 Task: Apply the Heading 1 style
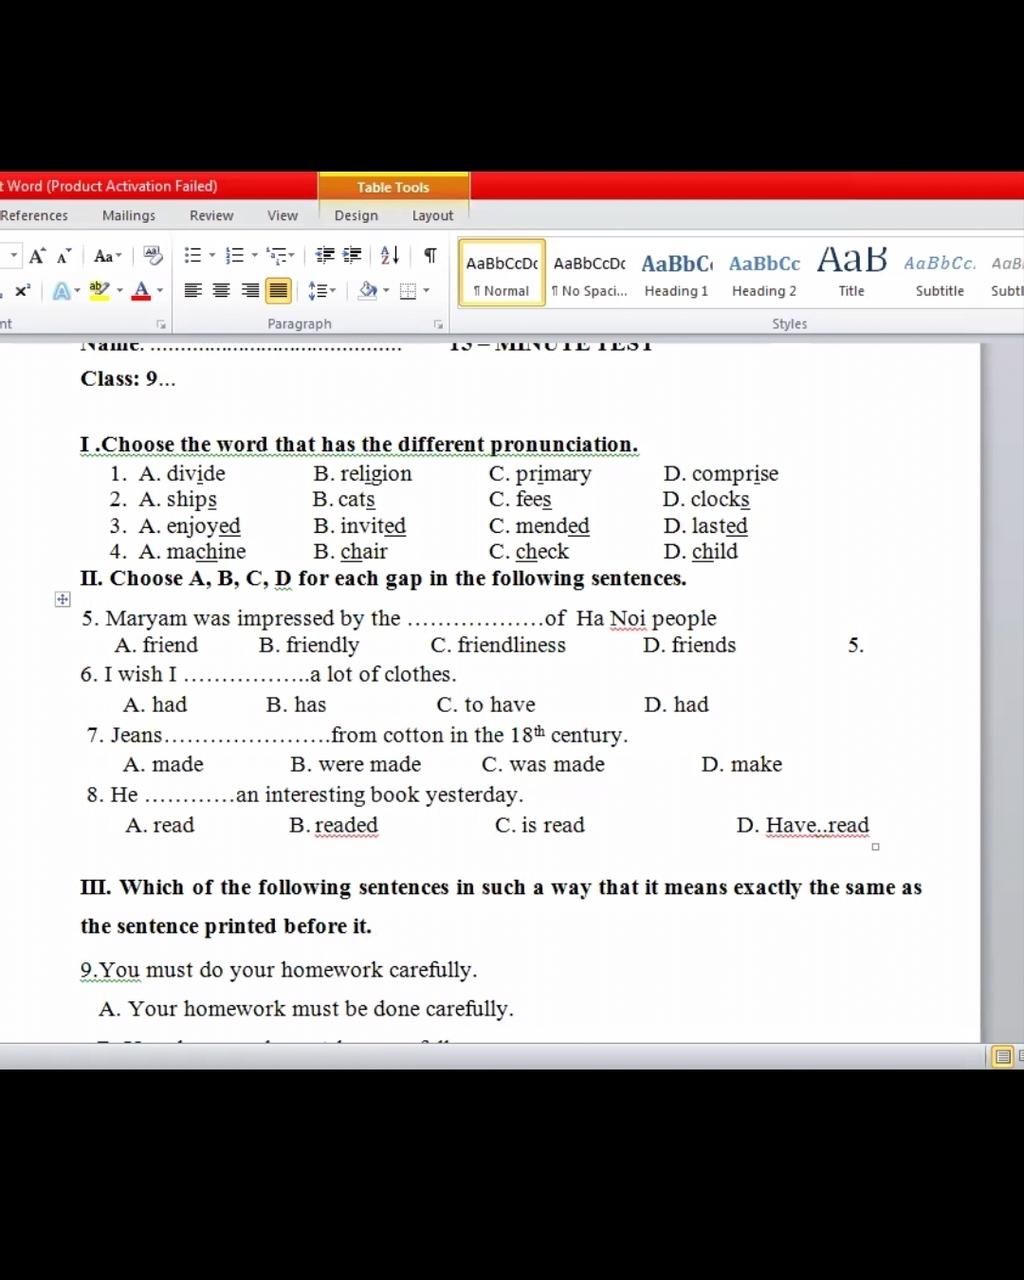[x=677, y=273]
